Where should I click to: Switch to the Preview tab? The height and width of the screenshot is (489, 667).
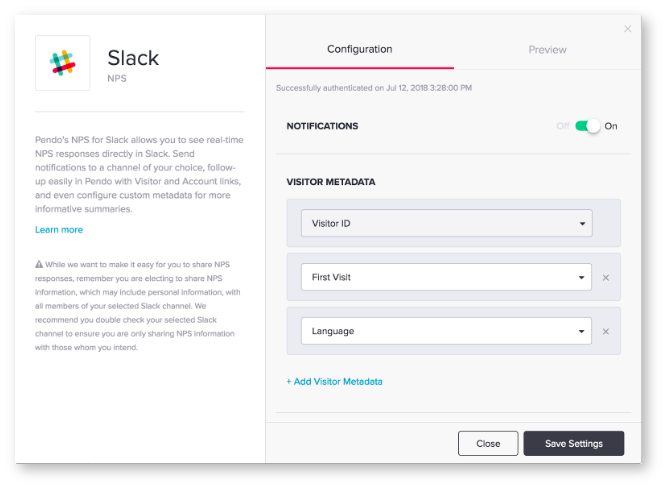tap(547, 50)
